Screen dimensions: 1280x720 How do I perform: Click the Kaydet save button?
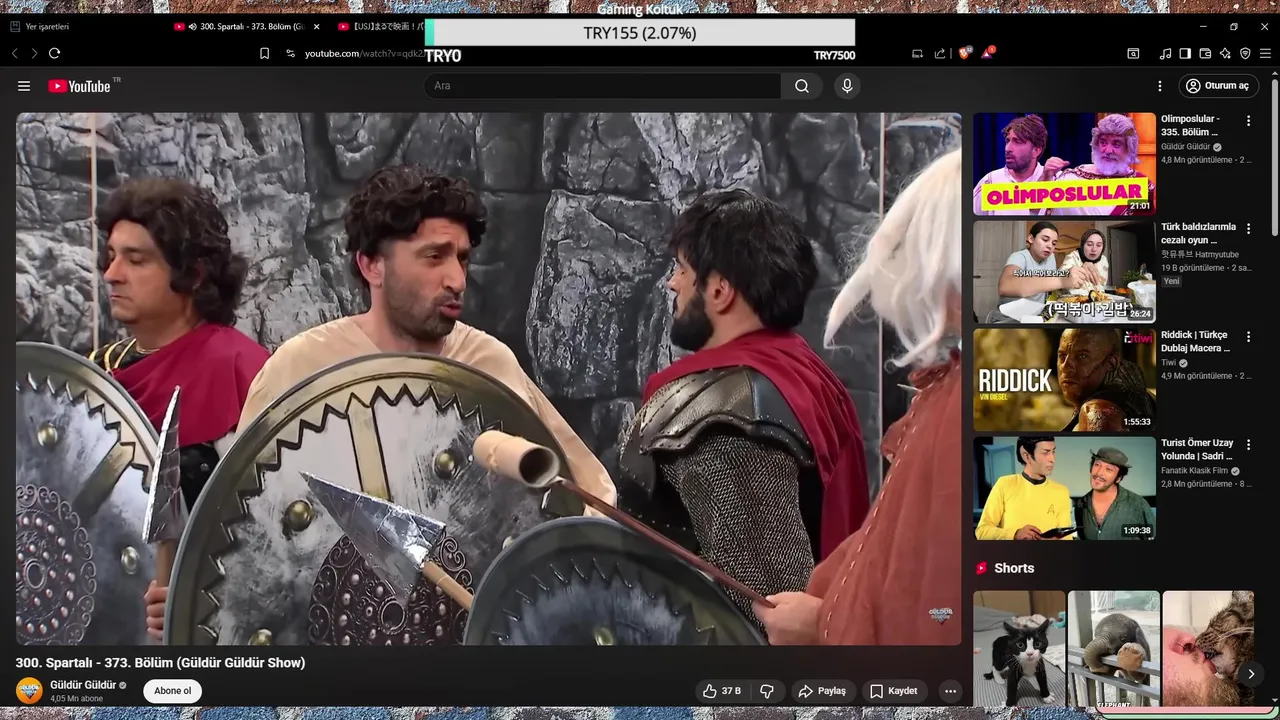point(894,691)
